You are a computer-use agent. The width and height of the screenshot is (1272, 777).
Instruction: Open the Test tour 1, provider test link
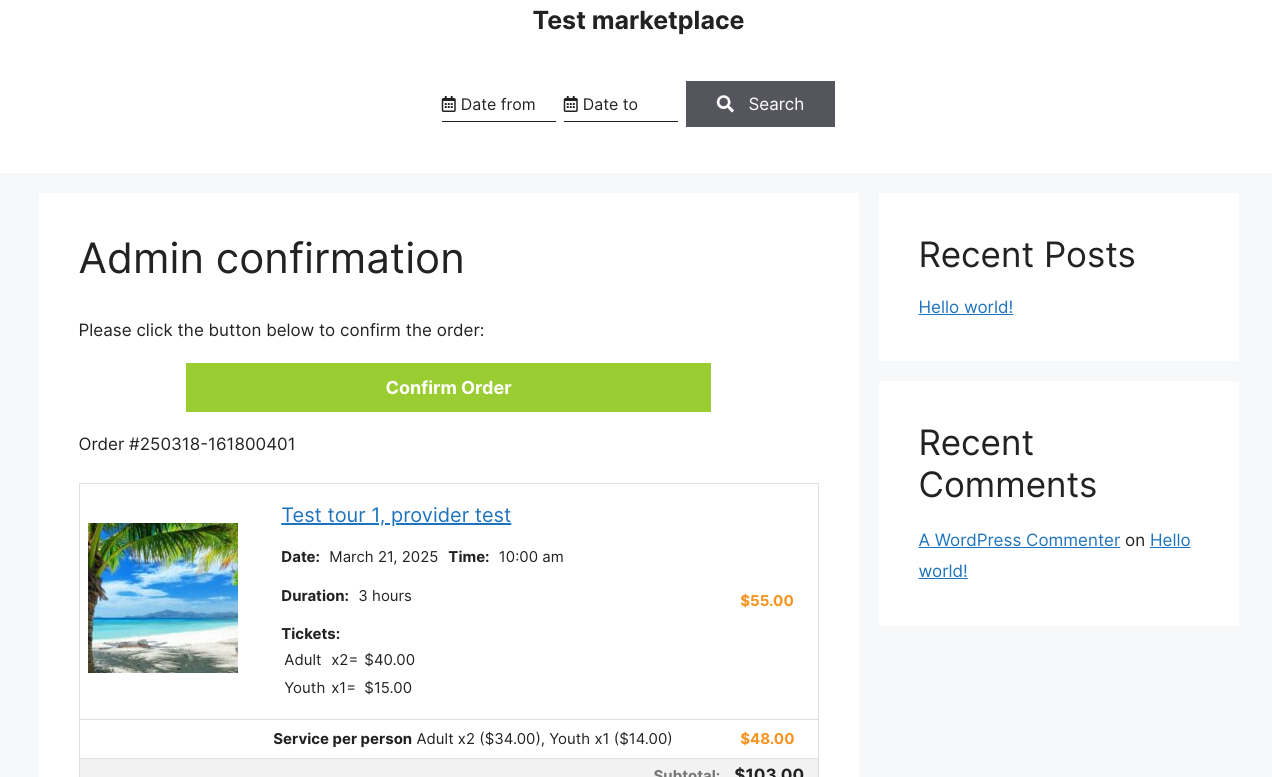coord(396,515)
